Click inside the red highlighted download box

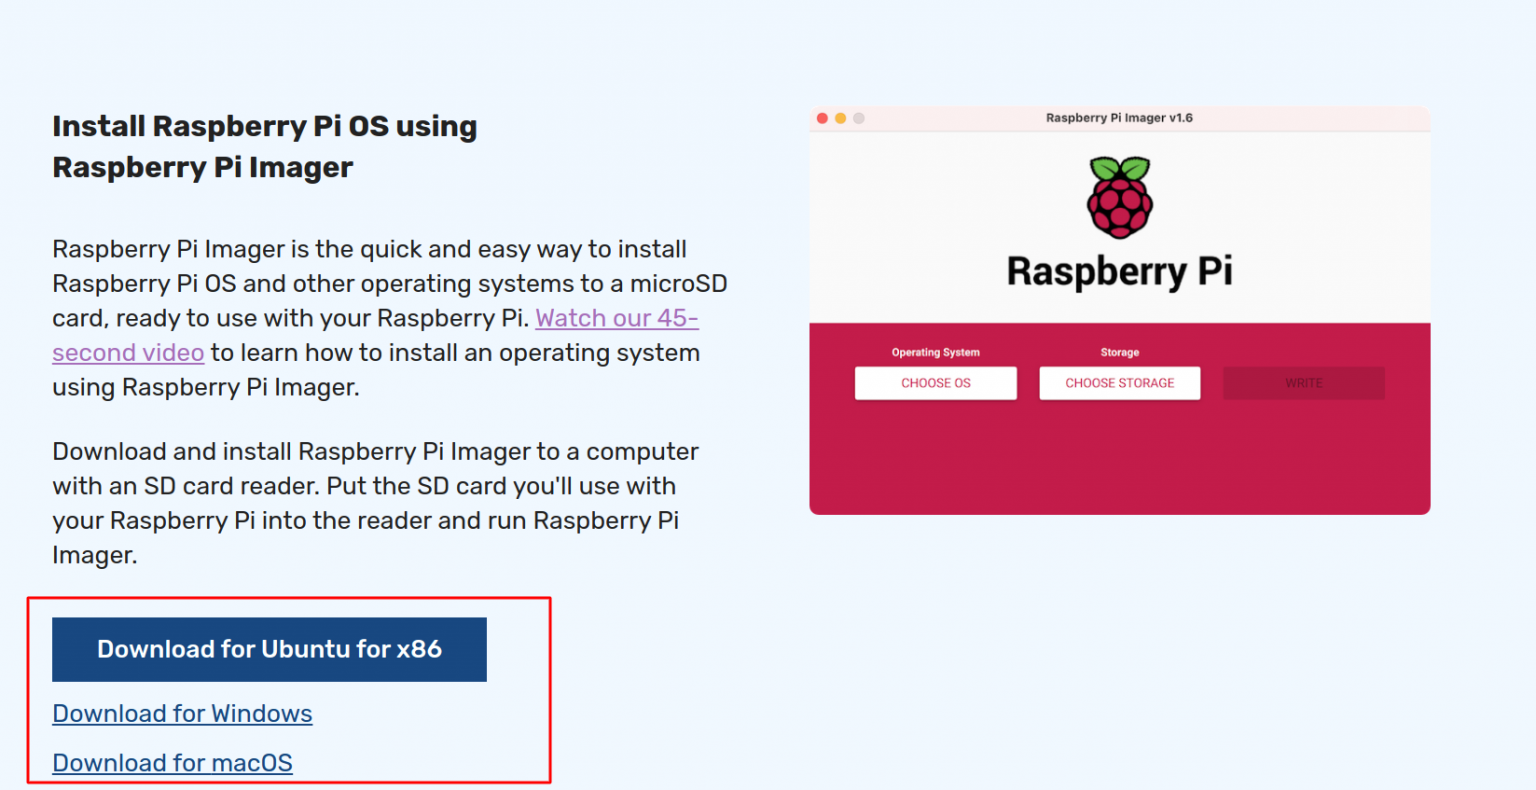pyautogui.click(x=290, y=690)
